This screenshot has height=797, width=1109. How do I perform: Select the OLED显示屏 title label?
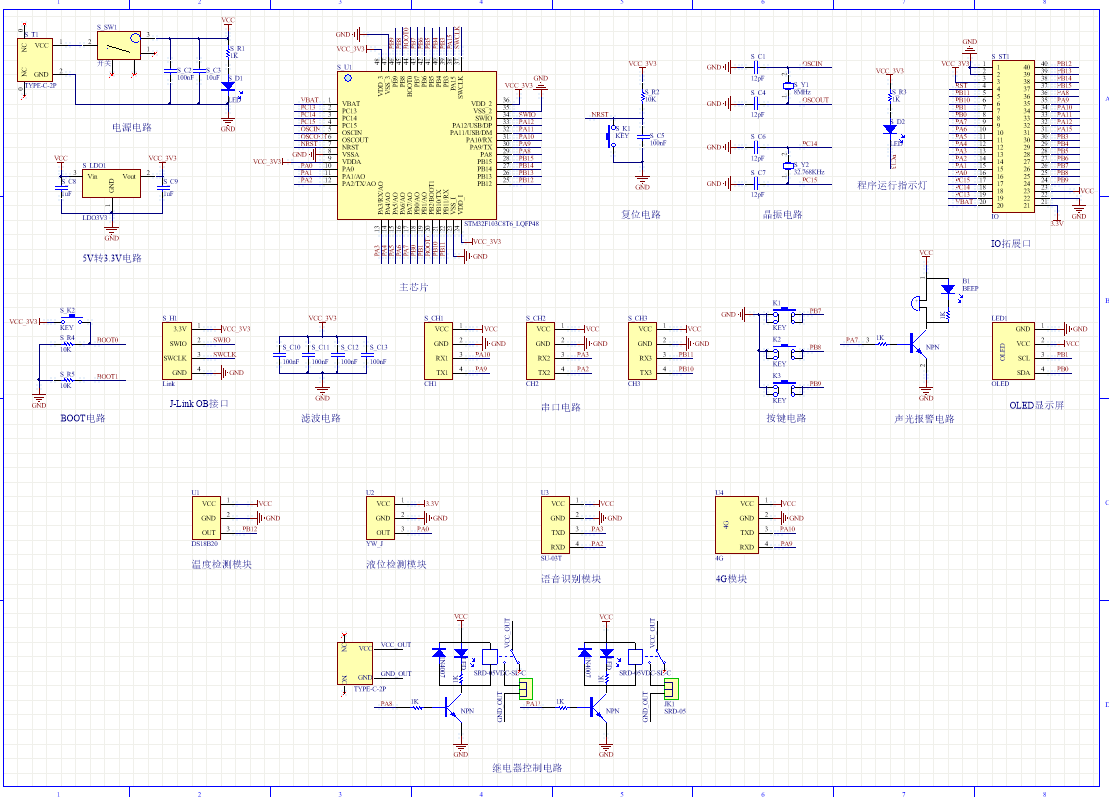pos(1037,405)
